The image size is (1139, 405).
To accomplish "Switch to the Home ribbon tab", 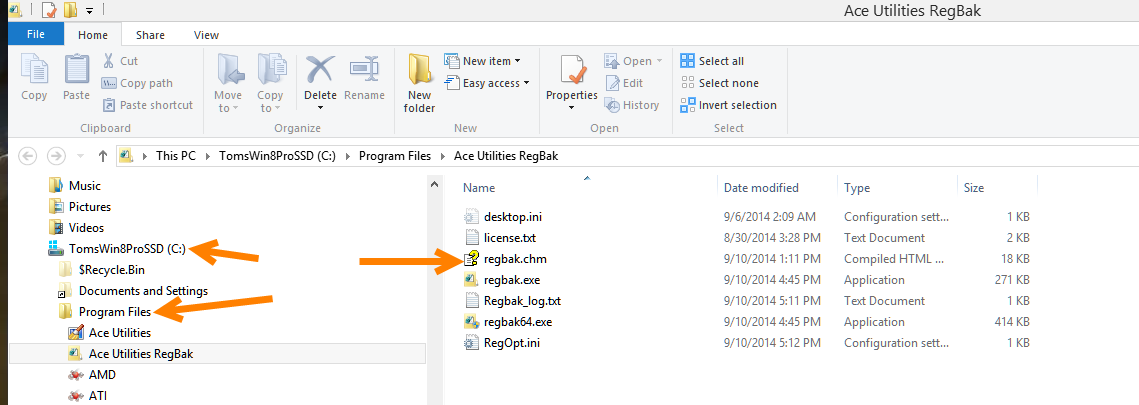I will (93, 34).
